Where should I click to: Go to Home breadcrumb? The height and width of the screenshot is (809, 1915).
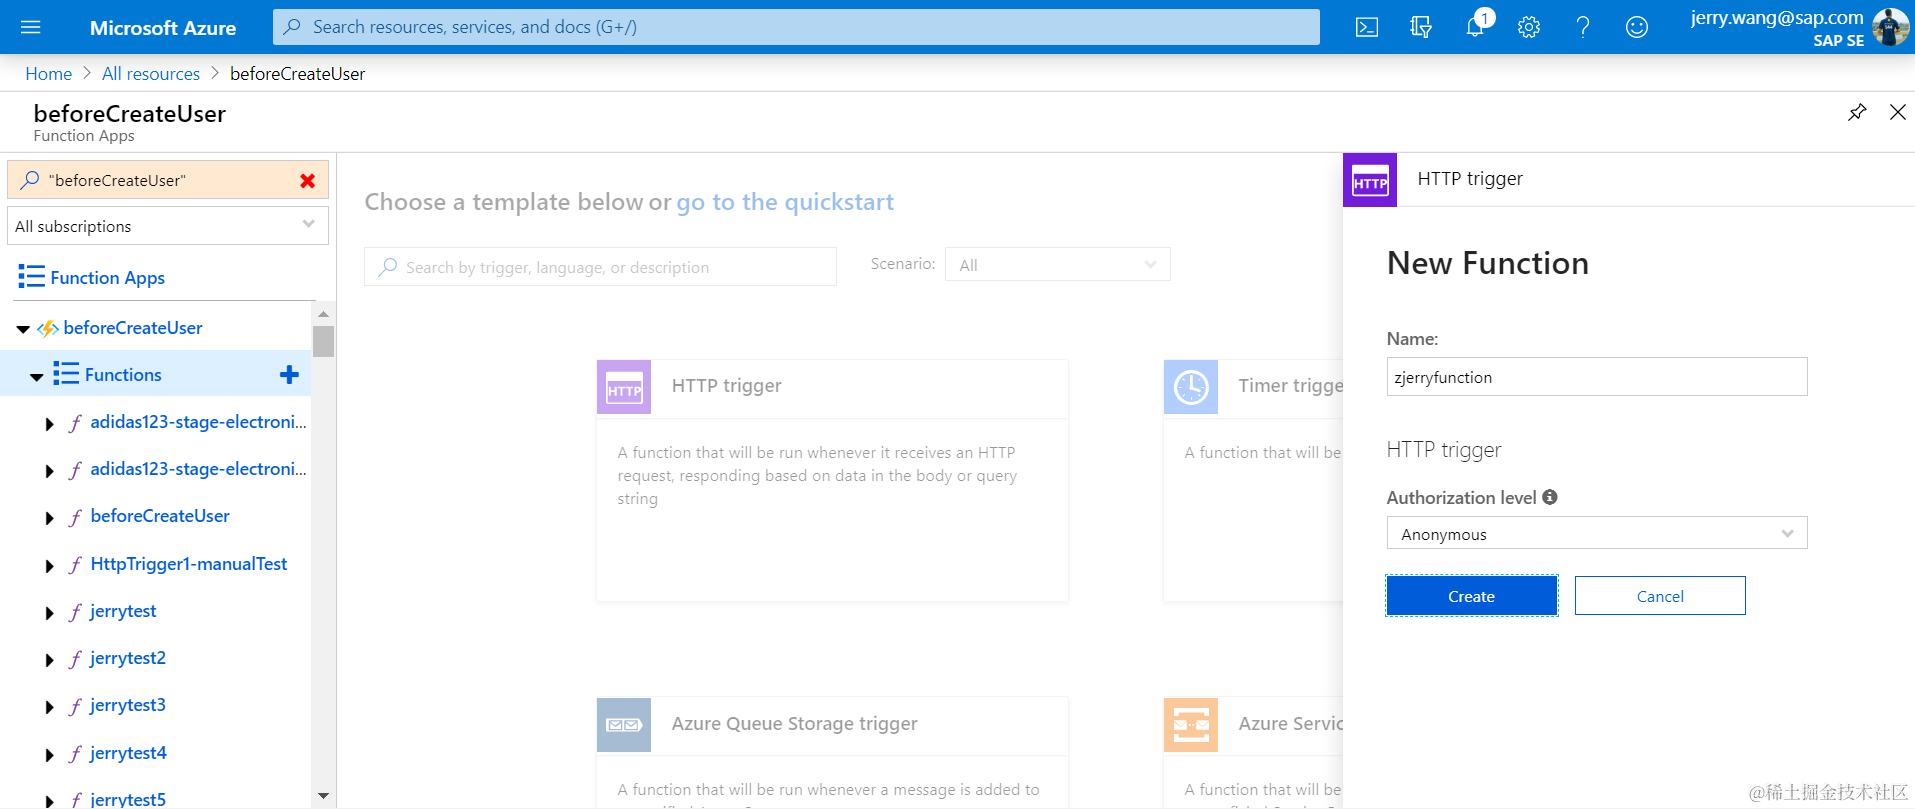[48, 73]
